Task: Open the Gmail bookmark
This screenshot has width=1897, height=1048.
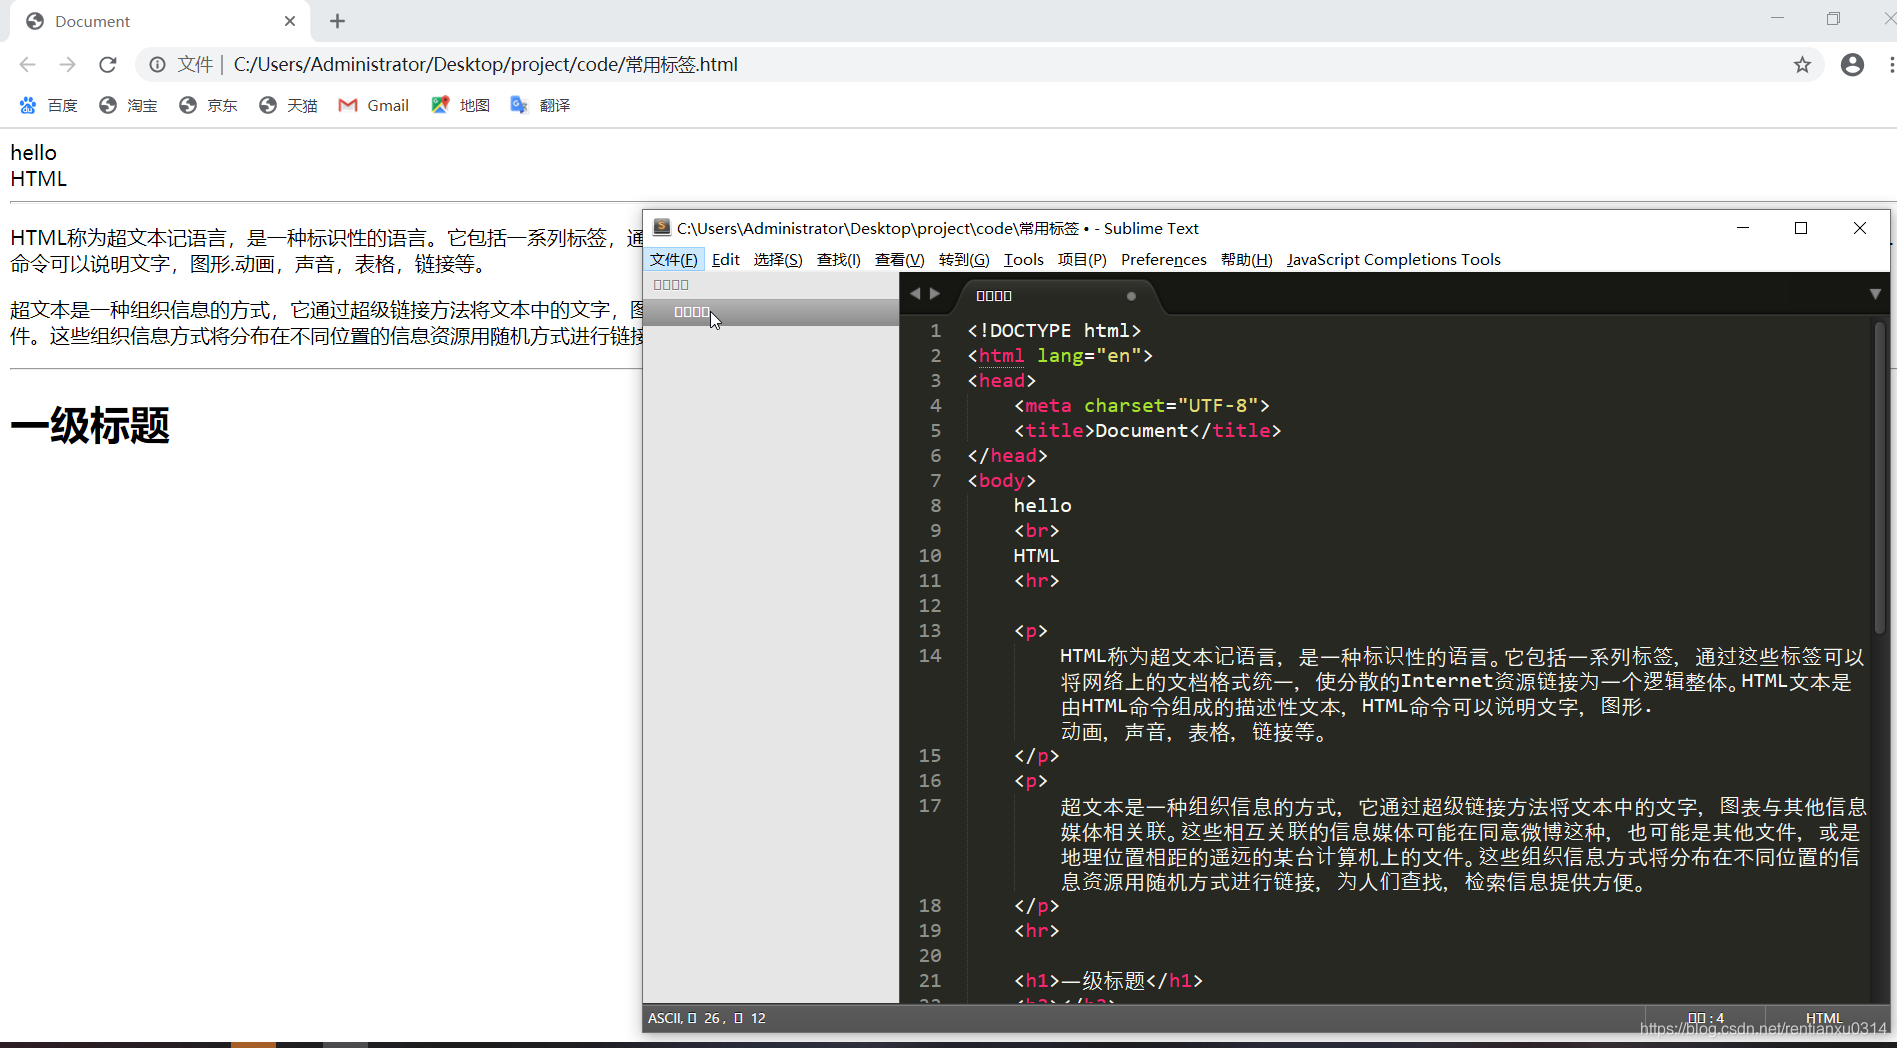Action: point(374,105)
